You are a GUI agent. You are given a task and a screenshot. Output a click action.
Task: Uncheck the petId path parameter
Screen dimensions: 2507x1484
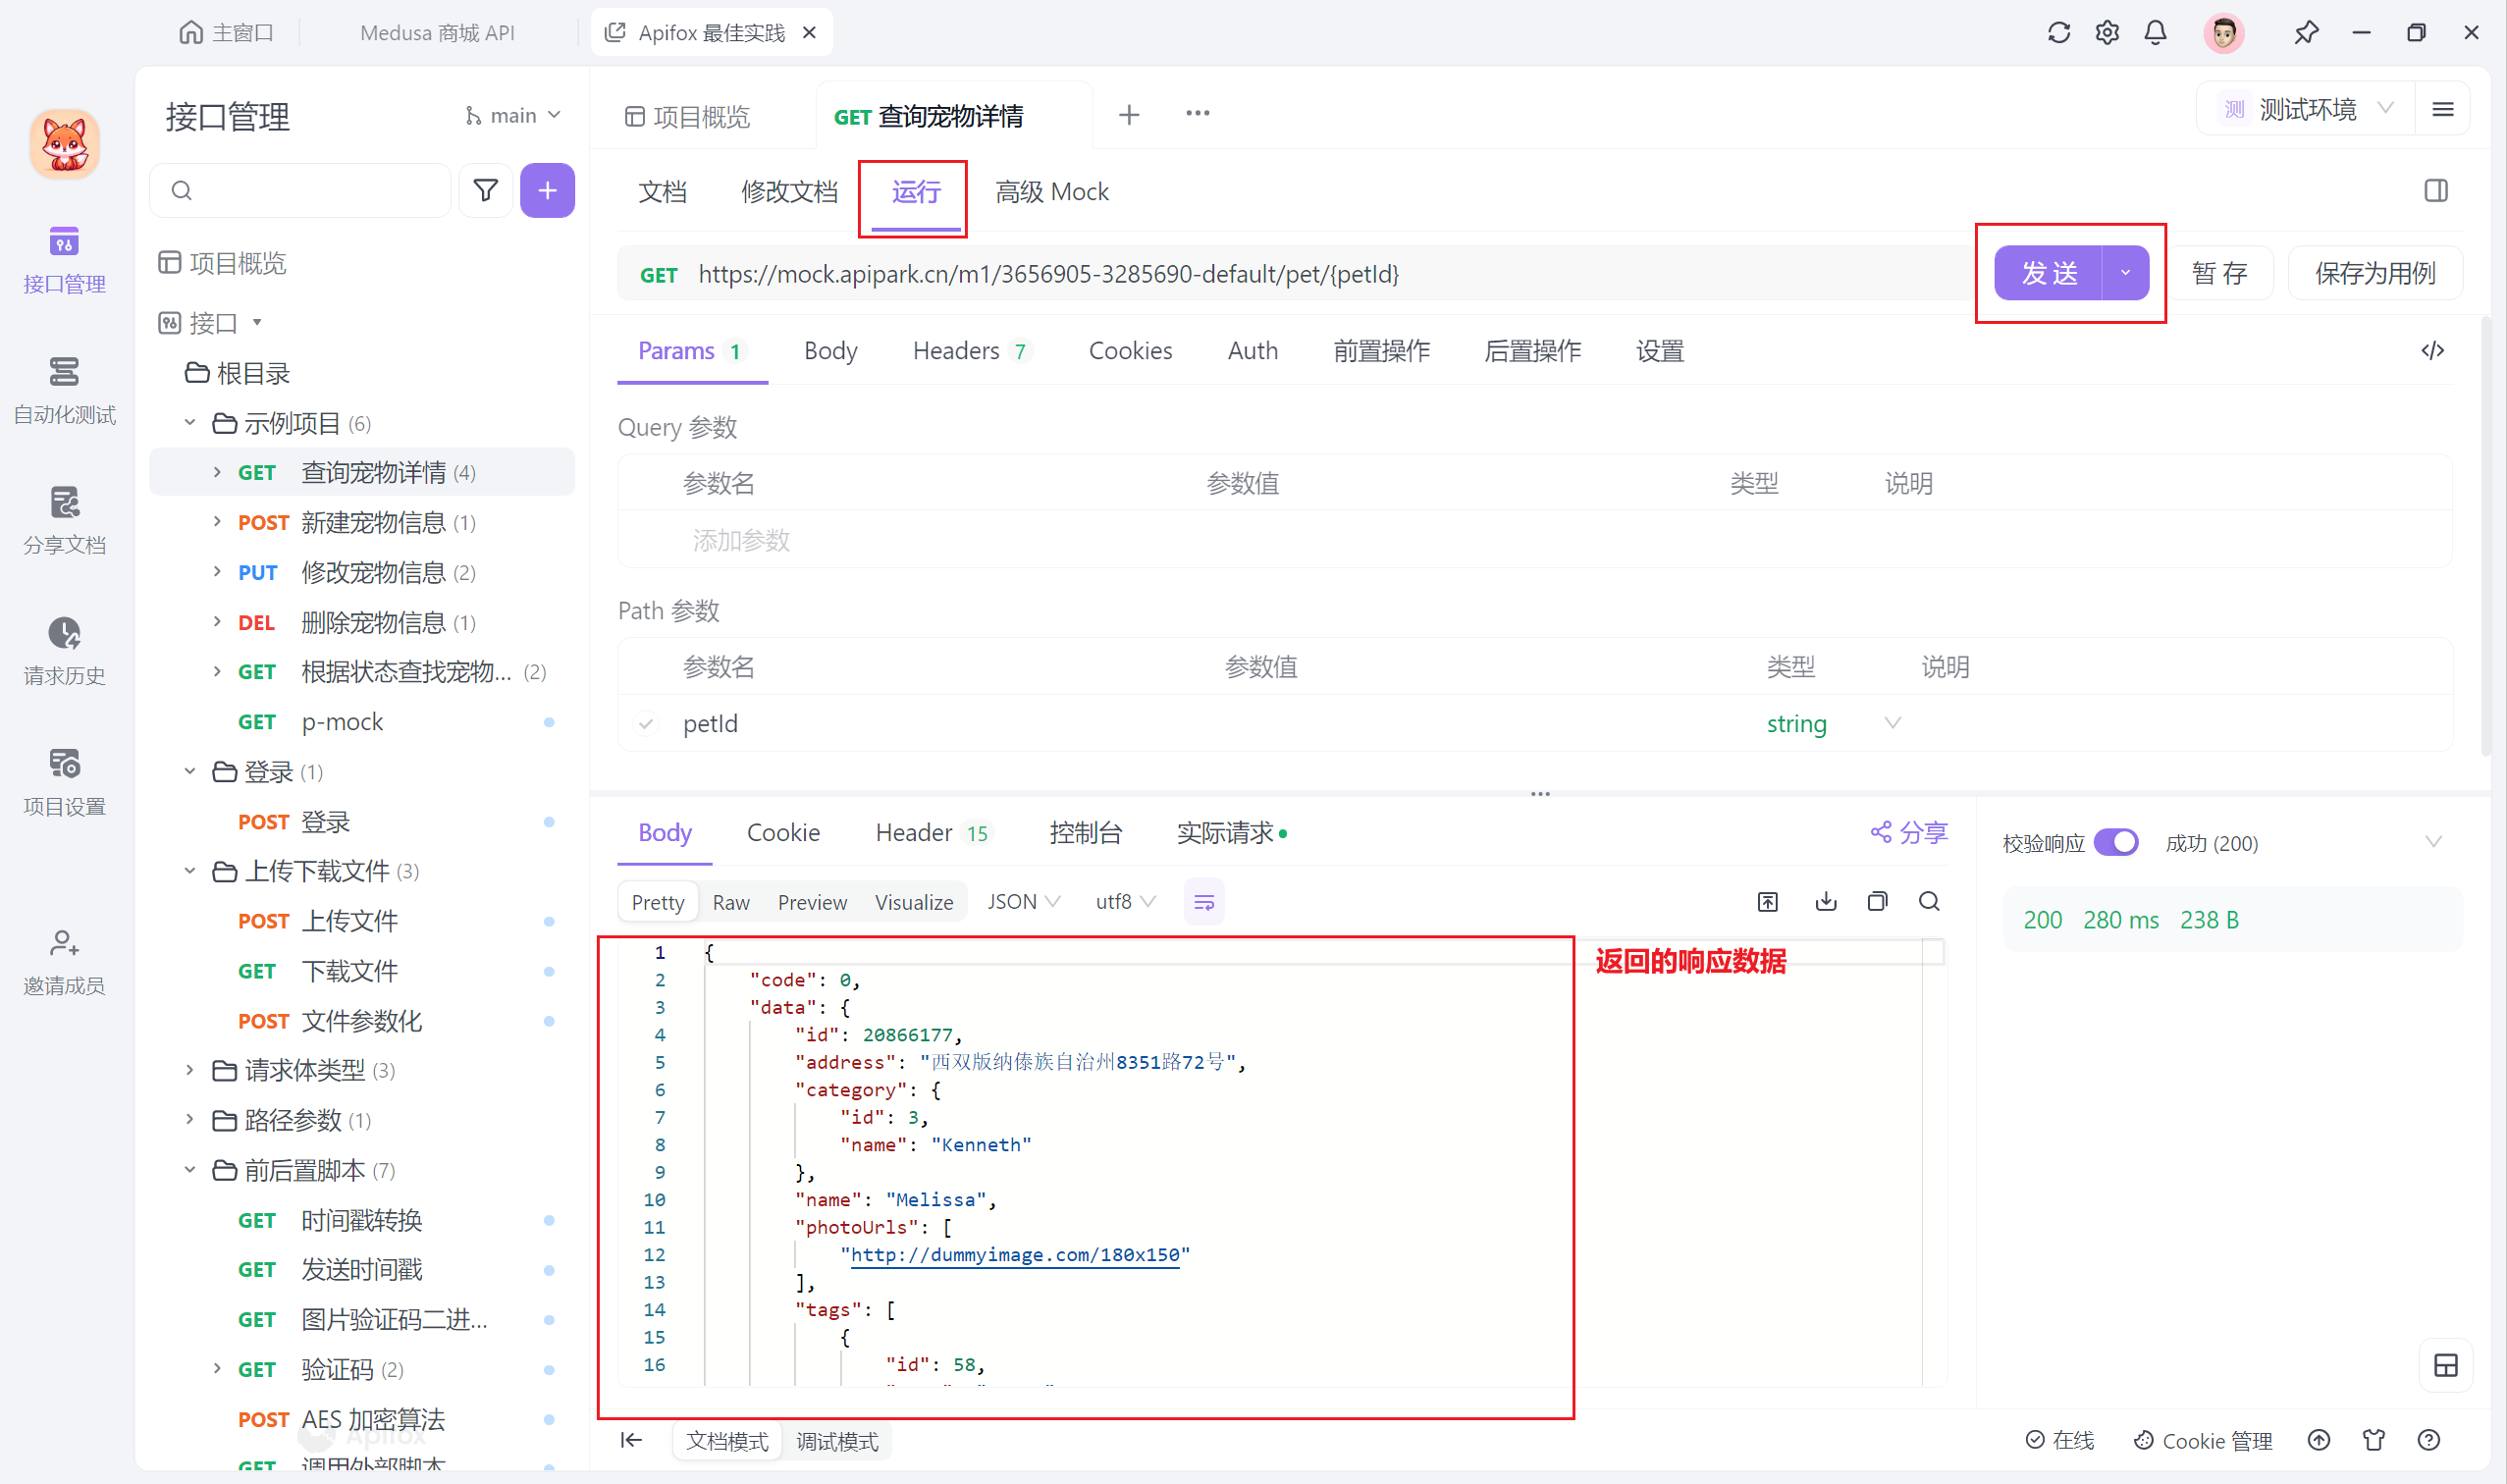[646, 723]
